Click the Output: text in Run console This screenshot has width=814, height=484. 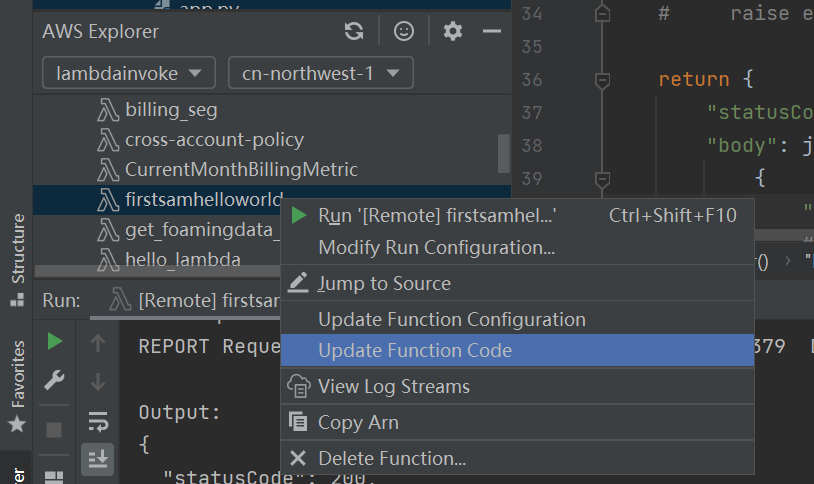(180, 412)
